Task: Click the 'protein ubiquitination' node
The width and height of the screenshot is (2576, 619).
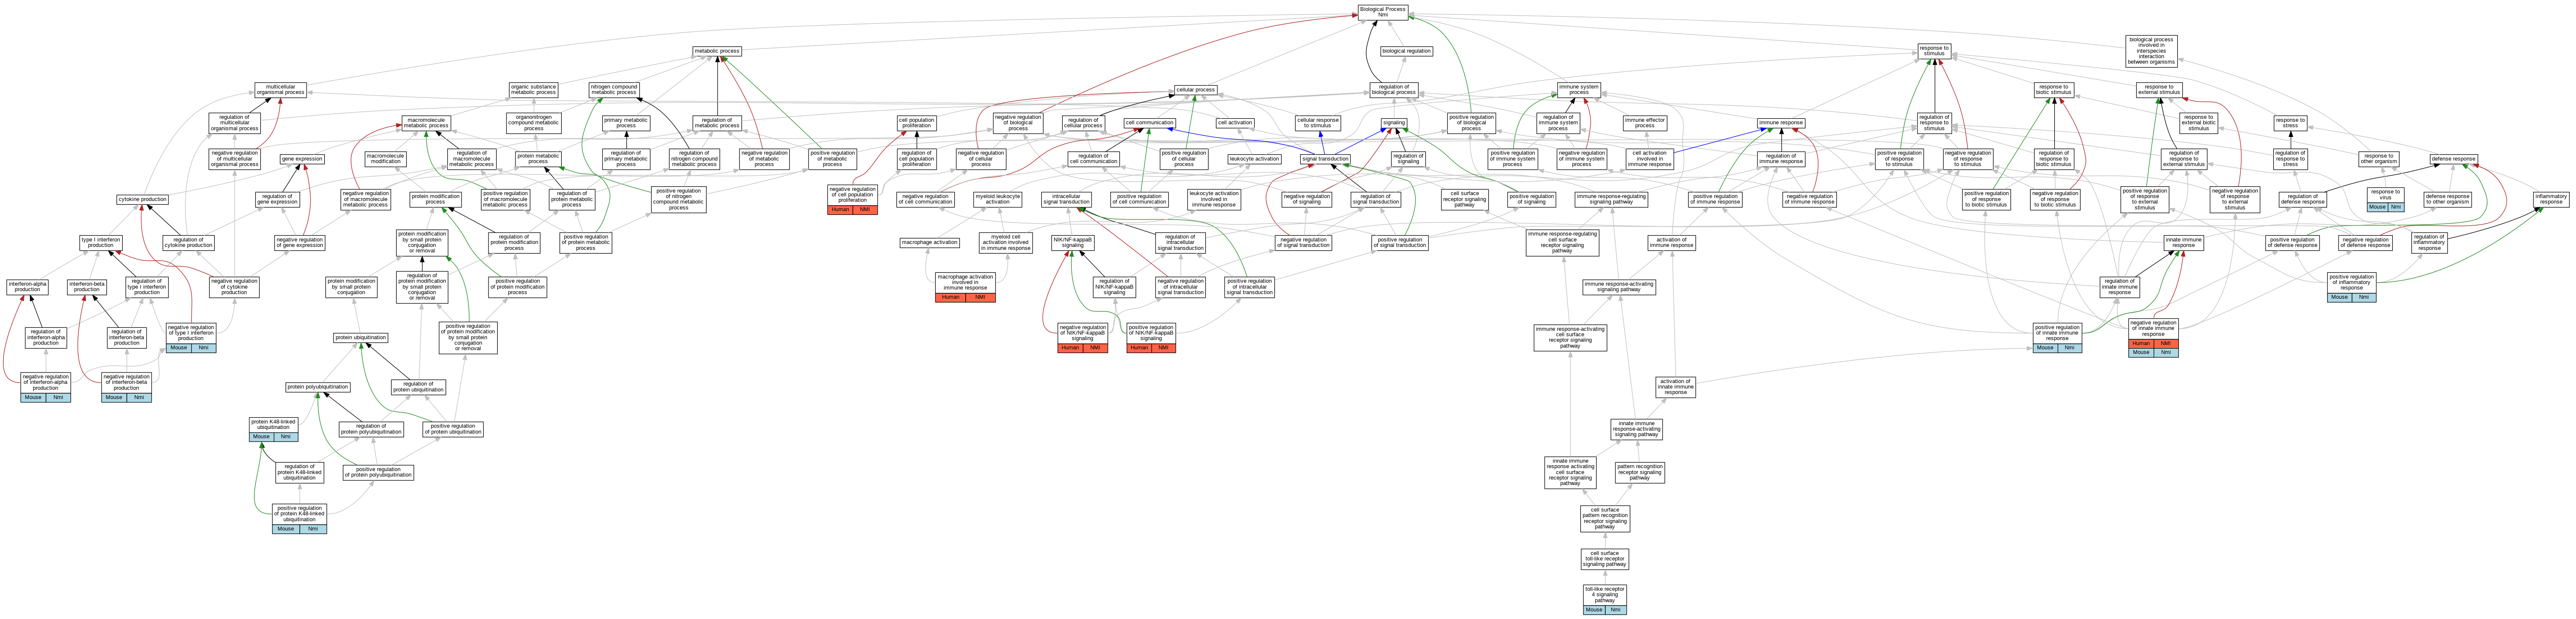Action: [x=360, y=338]
